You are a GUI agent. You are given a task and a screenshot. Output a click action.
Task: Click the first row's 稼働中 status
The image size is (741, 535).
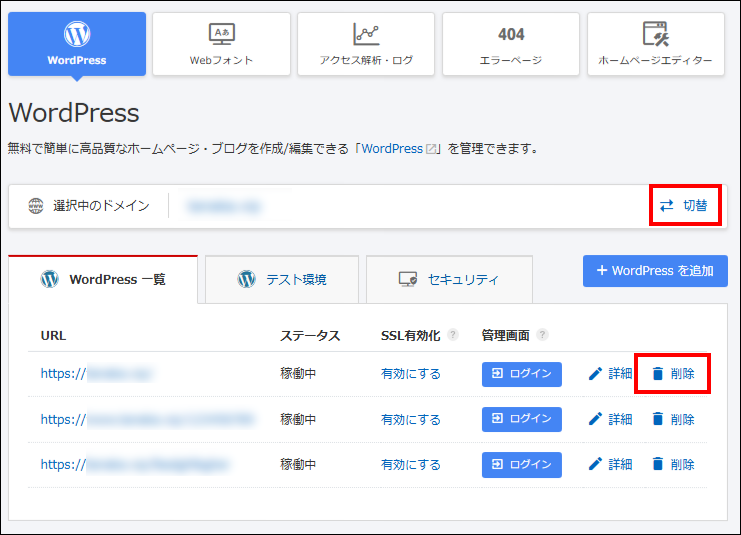pos(298,374)
